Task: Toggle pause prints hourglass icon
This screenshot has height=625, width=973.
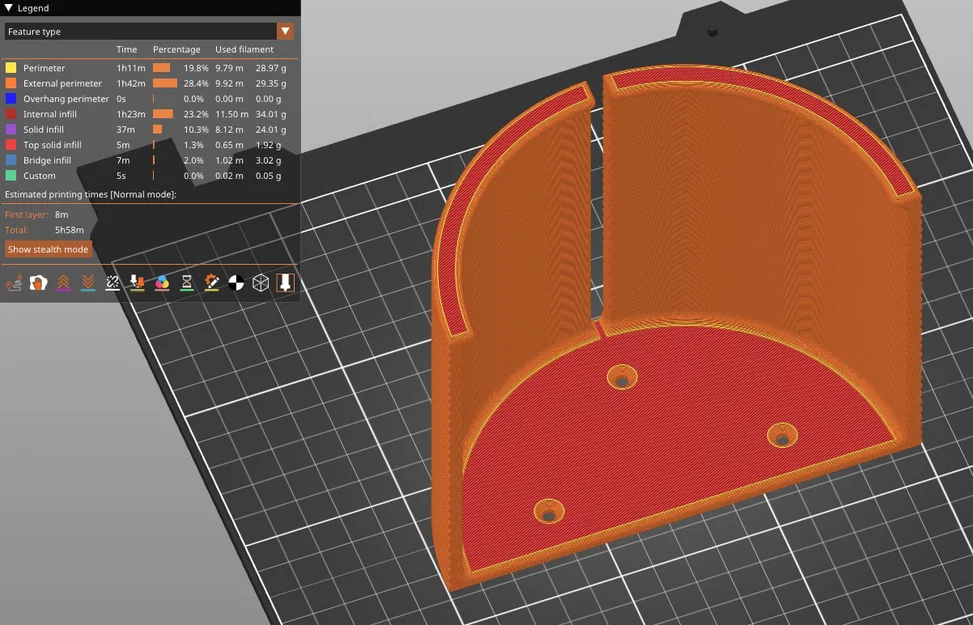Action: pos(187,283)
